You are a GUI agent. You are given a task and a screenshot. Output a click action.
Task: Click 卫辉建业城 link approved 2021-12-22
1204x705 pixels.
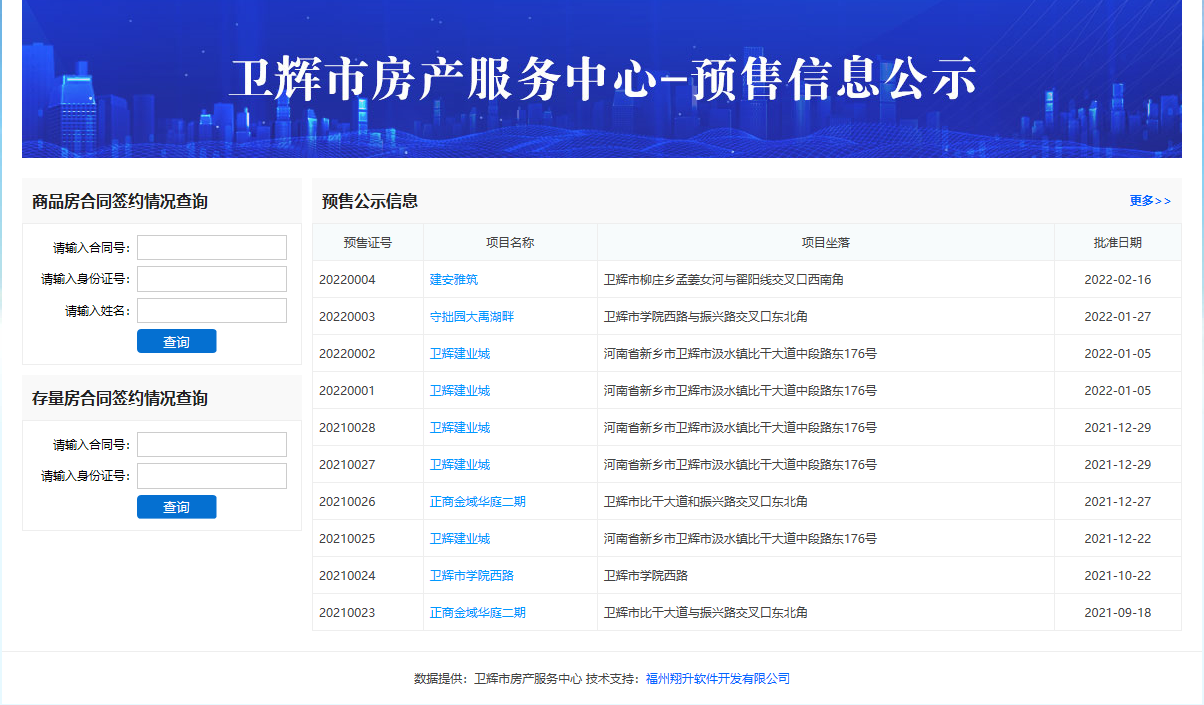tap(460, 539)
